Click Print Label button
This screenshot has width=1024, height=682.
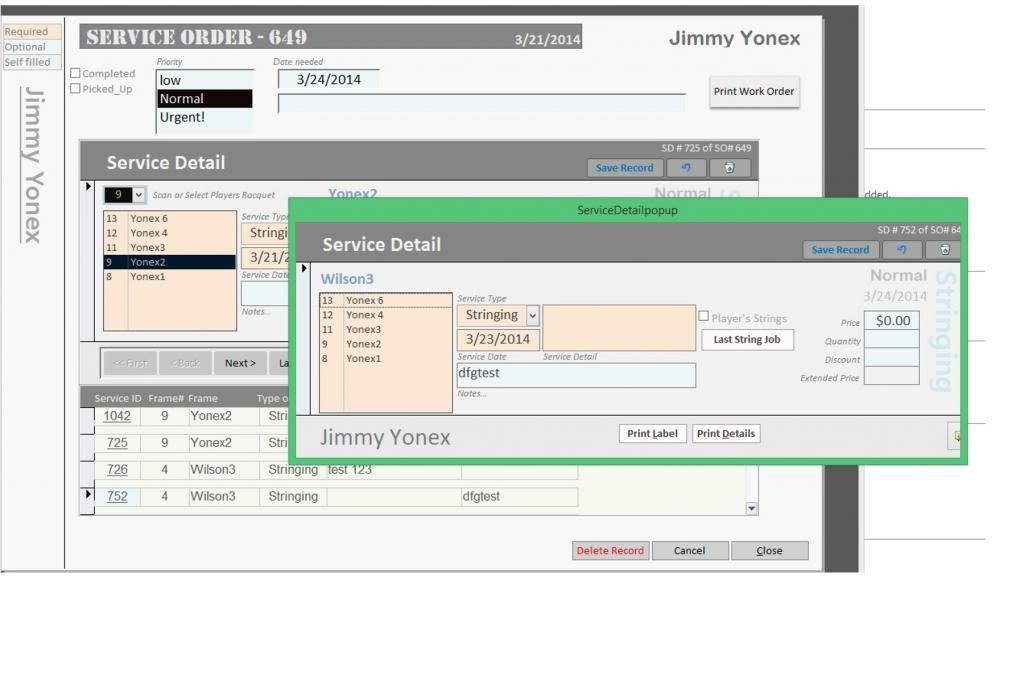click(652, 433)
